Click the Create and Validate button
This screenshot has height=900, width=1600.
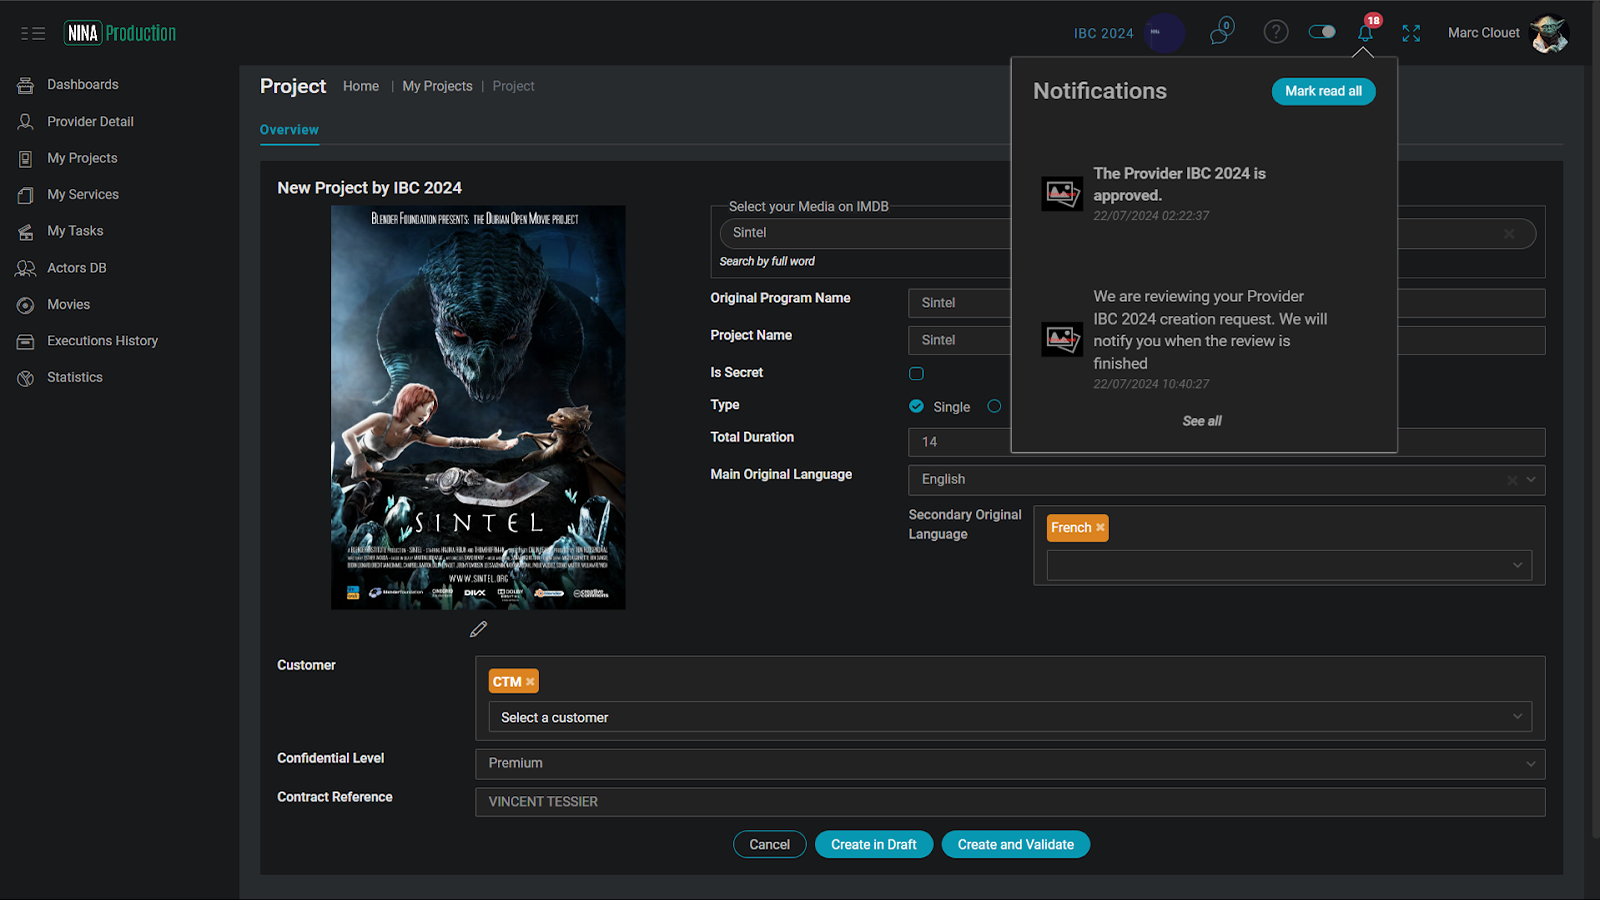[1015, 845]
